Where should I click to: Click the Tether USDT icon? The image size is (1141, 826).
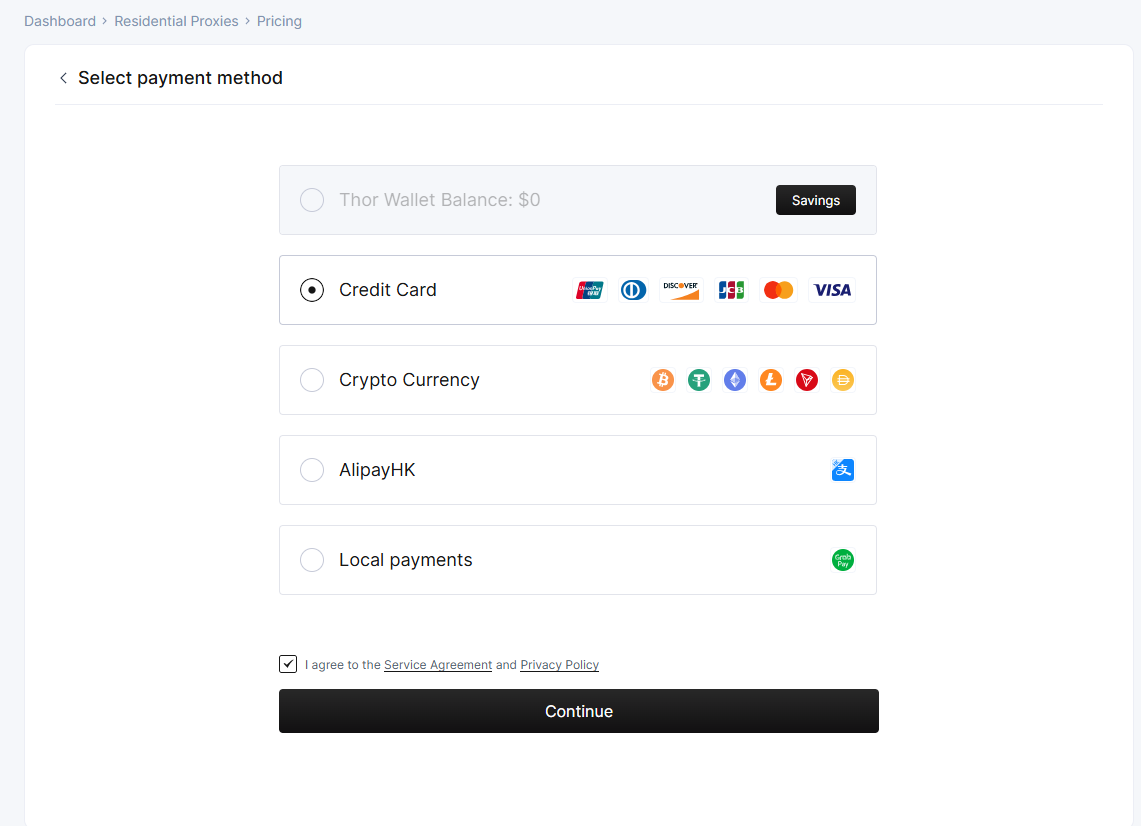(699, 380)
